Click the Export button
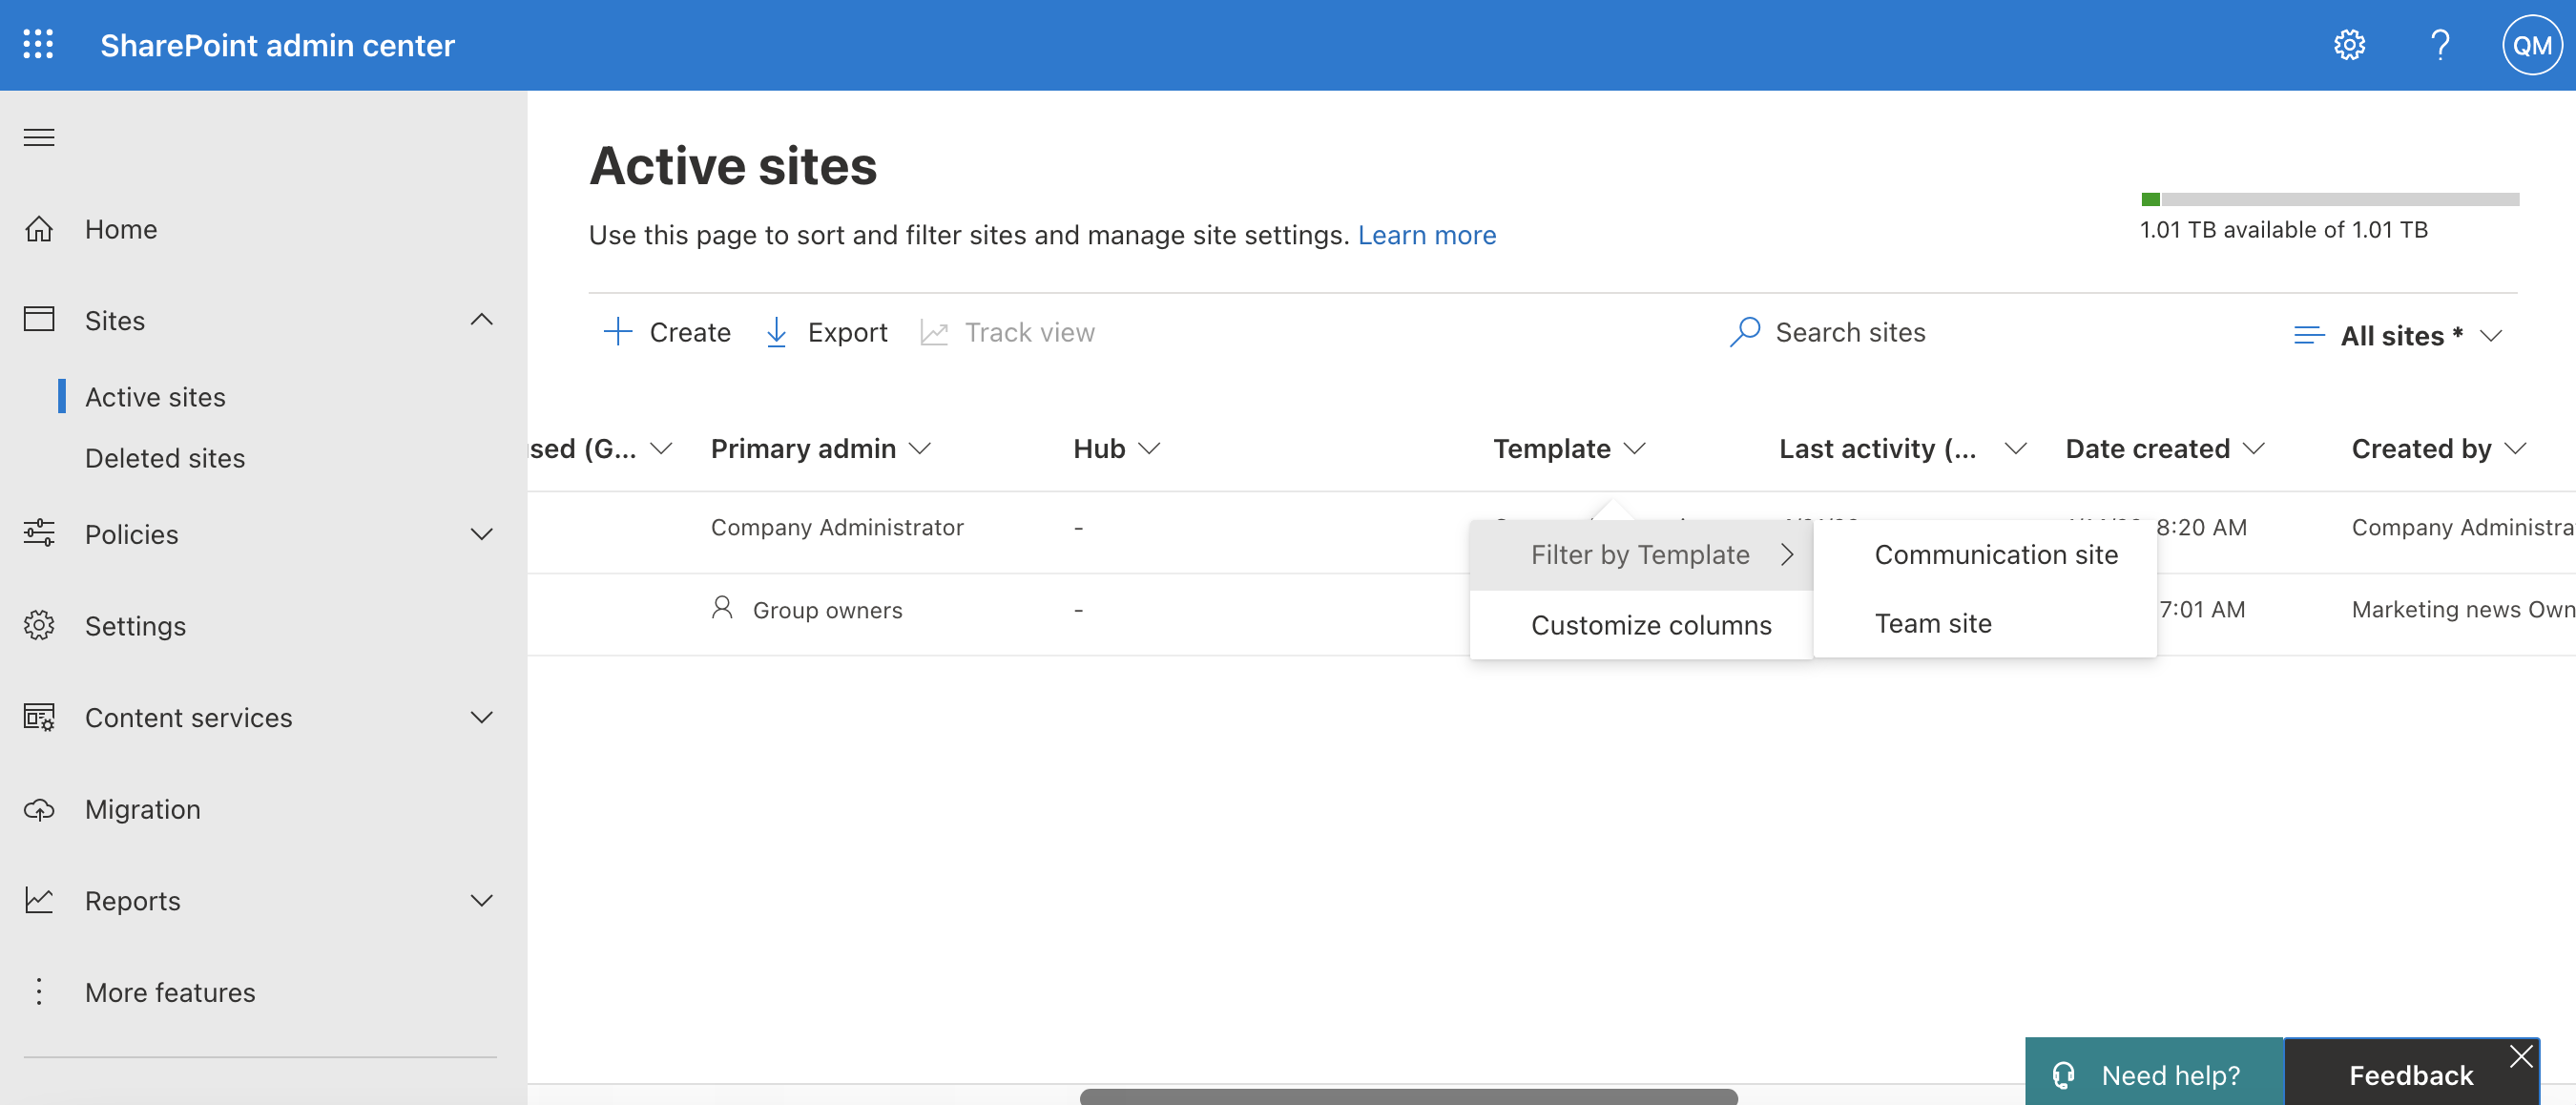The image size is (2576, 1105). [826, 332]
